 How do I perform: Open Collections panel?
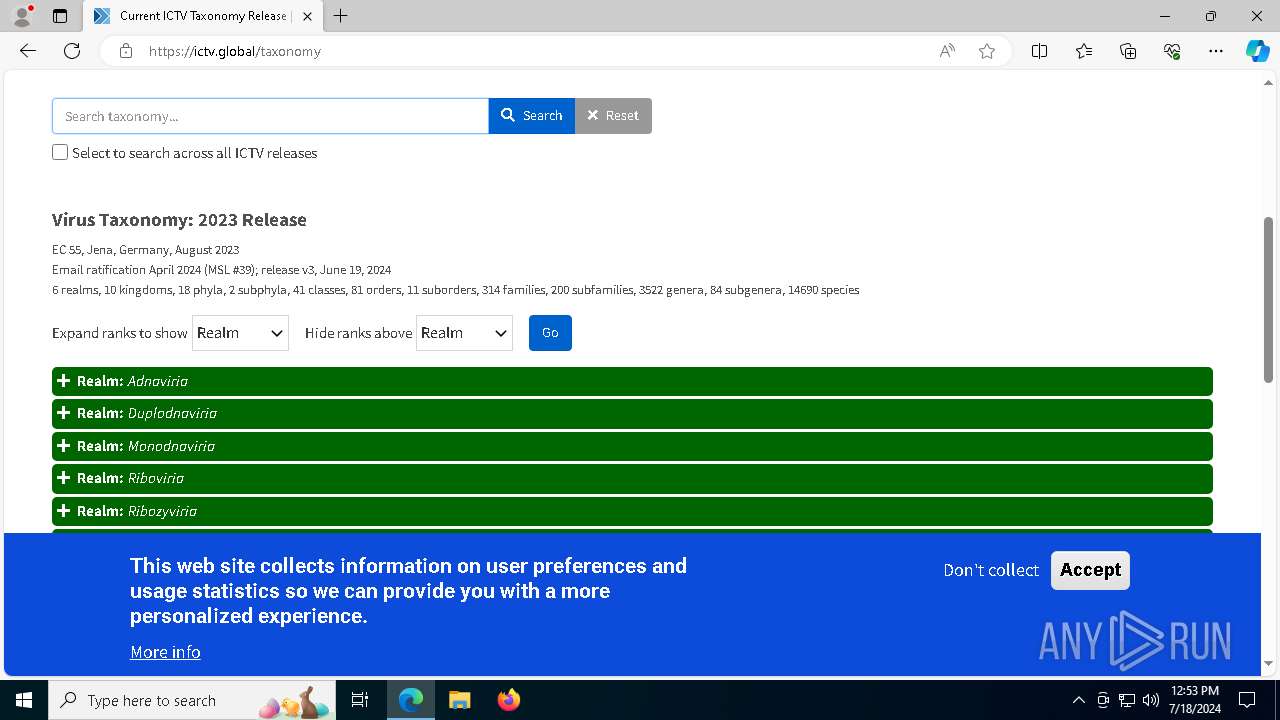(1128, 51)
